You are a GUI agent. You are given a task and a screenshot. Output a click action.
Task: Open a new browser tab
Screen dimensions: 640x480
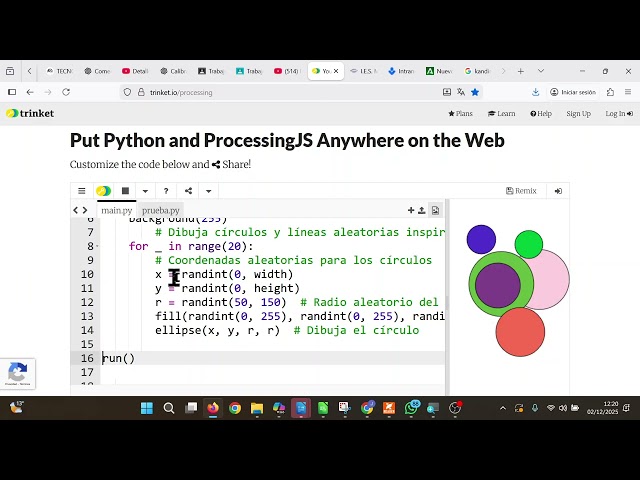(520, 71)
